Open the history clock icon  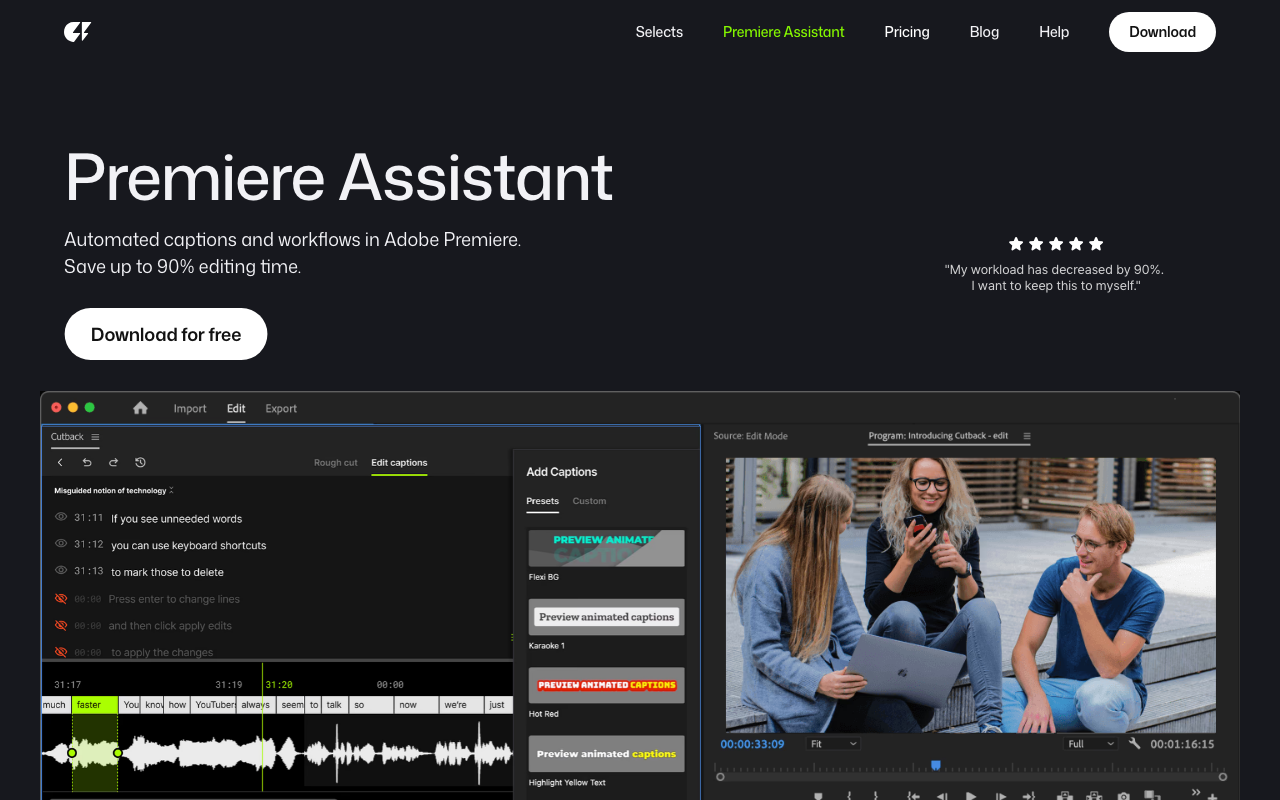click(140, 463)
